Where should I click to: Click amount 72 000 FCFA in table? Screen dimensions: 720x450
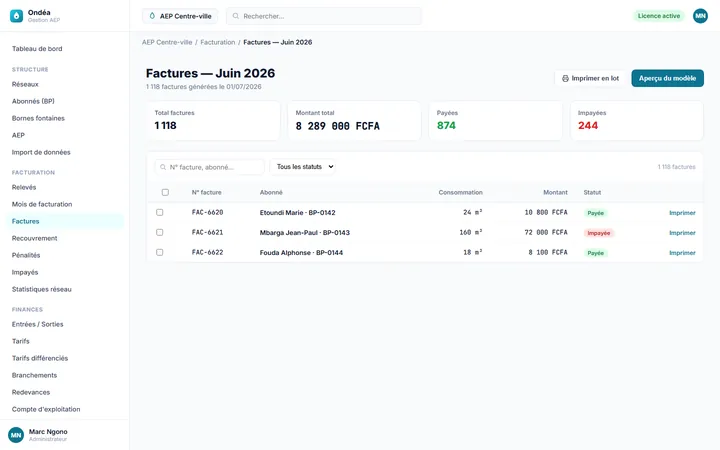[546, 232]
